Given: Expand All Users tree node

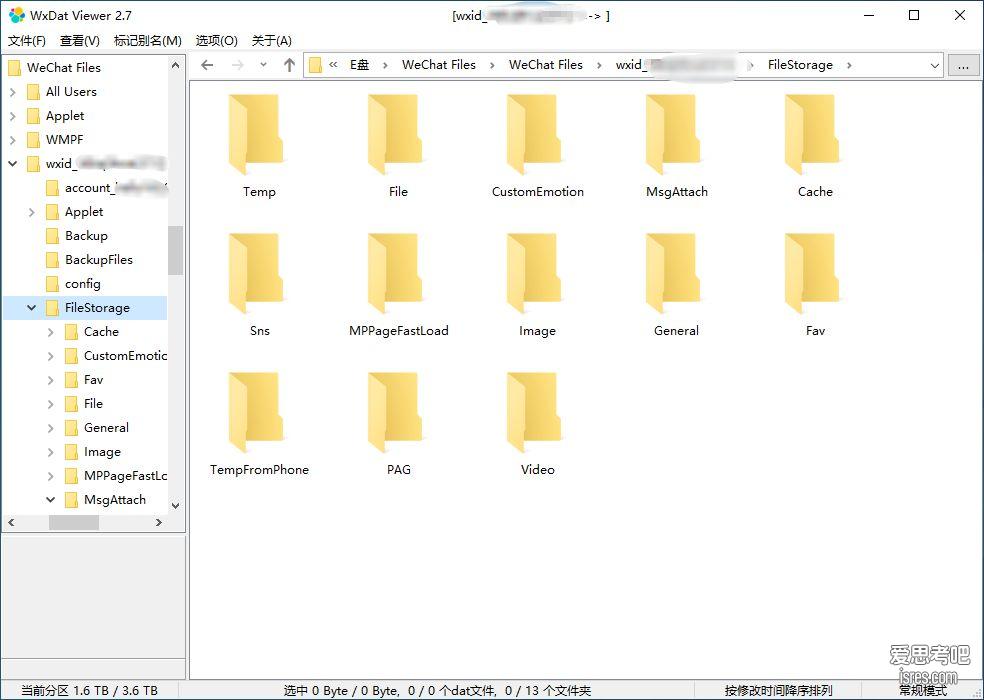Looking at the screenshot, I should [13, 92].
